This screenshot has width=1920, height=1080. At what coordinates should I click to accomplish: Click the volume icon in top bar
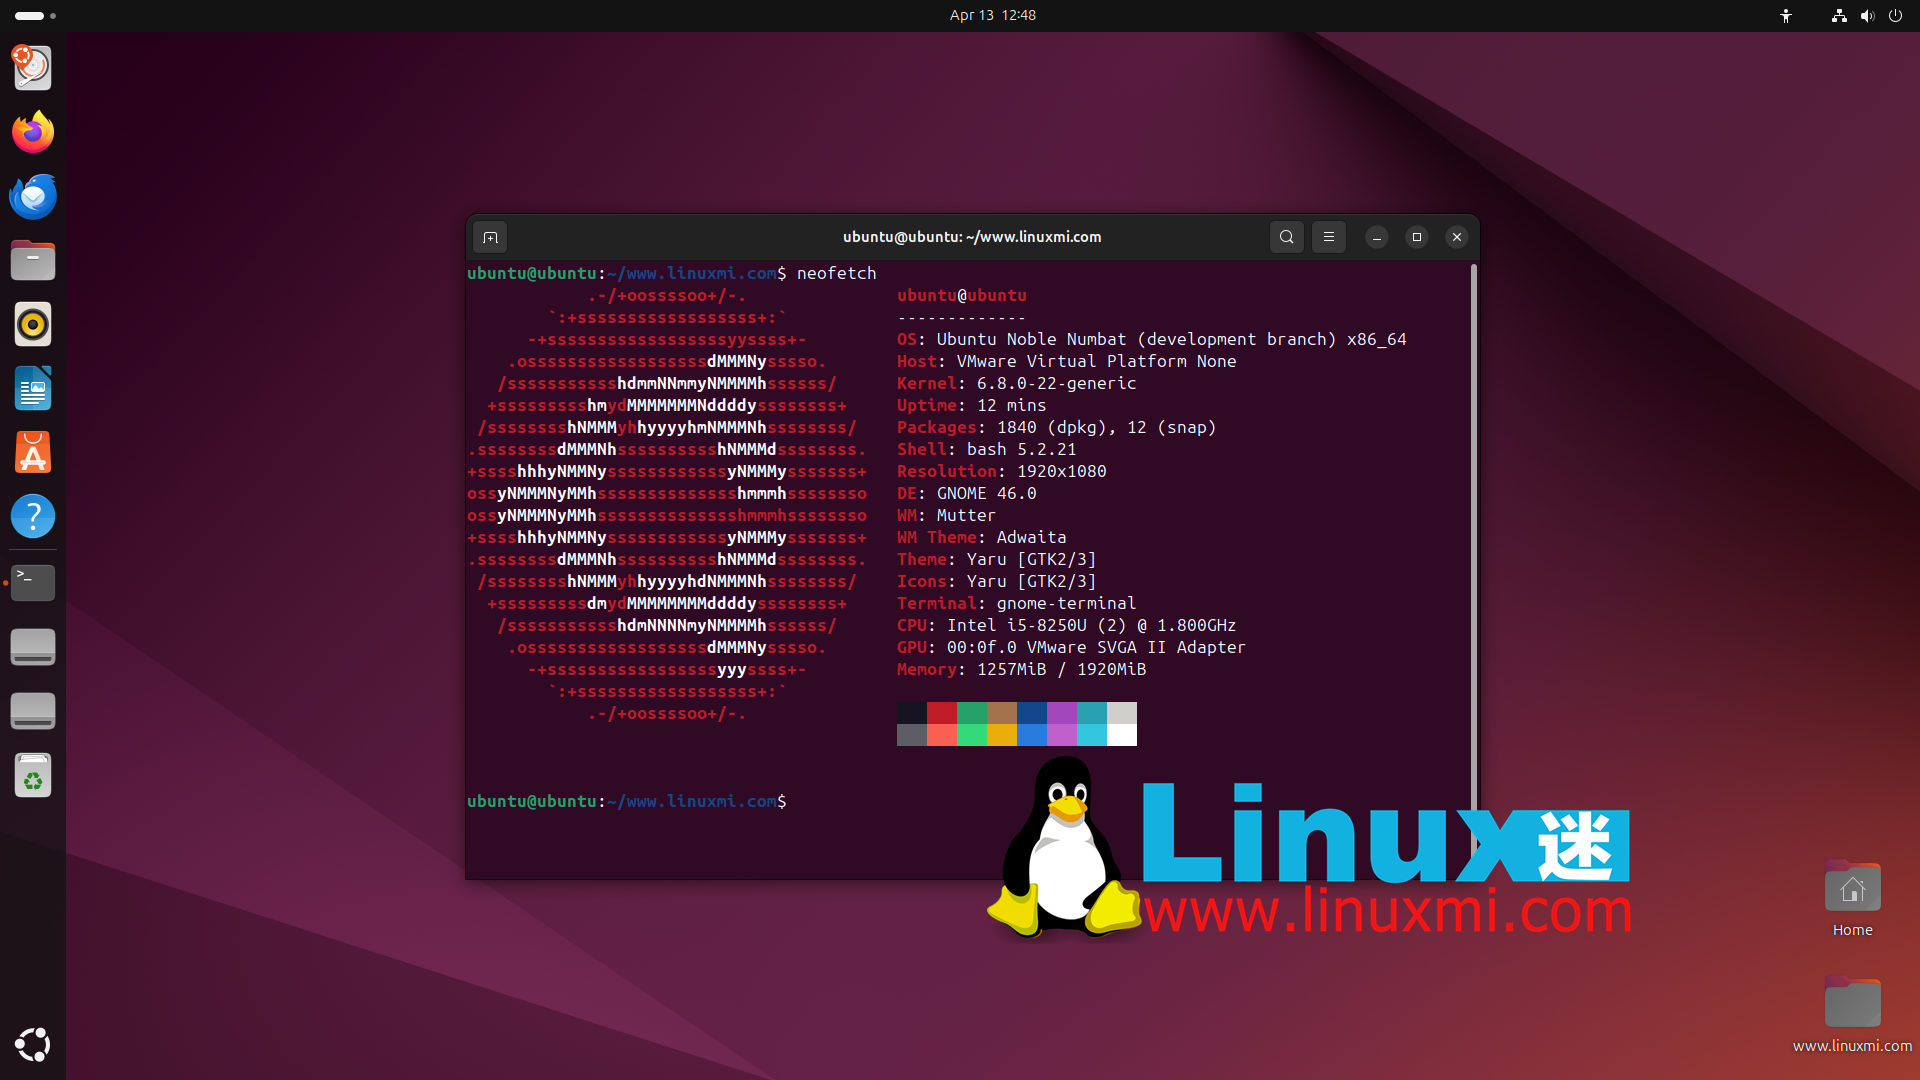[x=1867, y=15]
